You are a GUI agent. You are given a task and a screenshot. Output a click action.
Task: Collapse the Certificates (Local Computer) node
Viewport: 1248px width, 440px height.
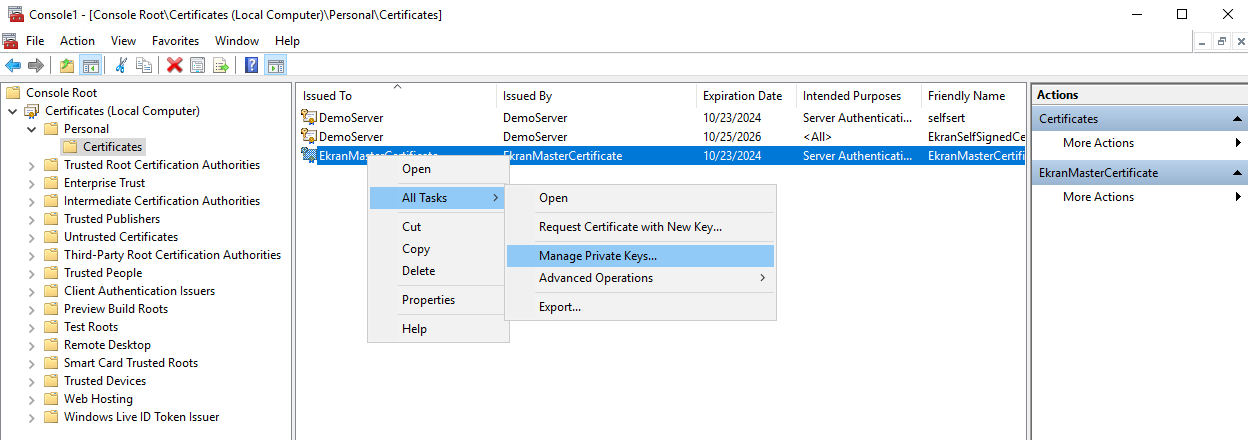click(x=12, y=111)
